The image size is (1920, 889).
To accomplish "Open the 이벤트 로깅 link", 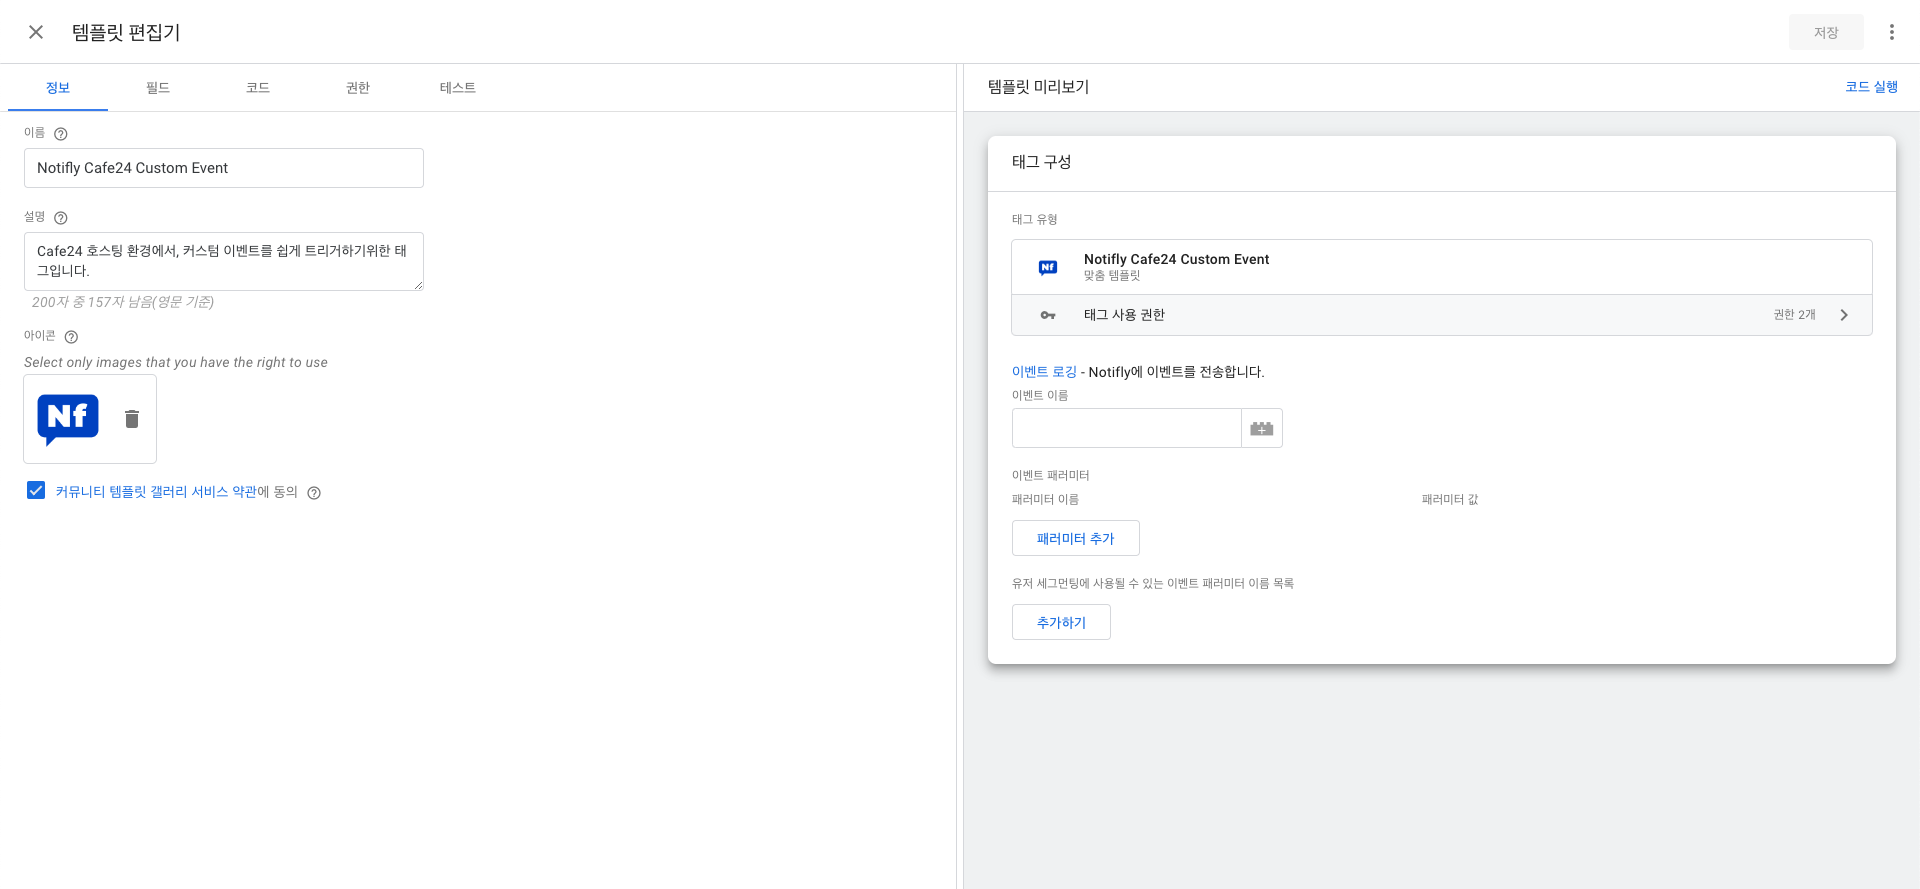I will tap(1044, 372).
